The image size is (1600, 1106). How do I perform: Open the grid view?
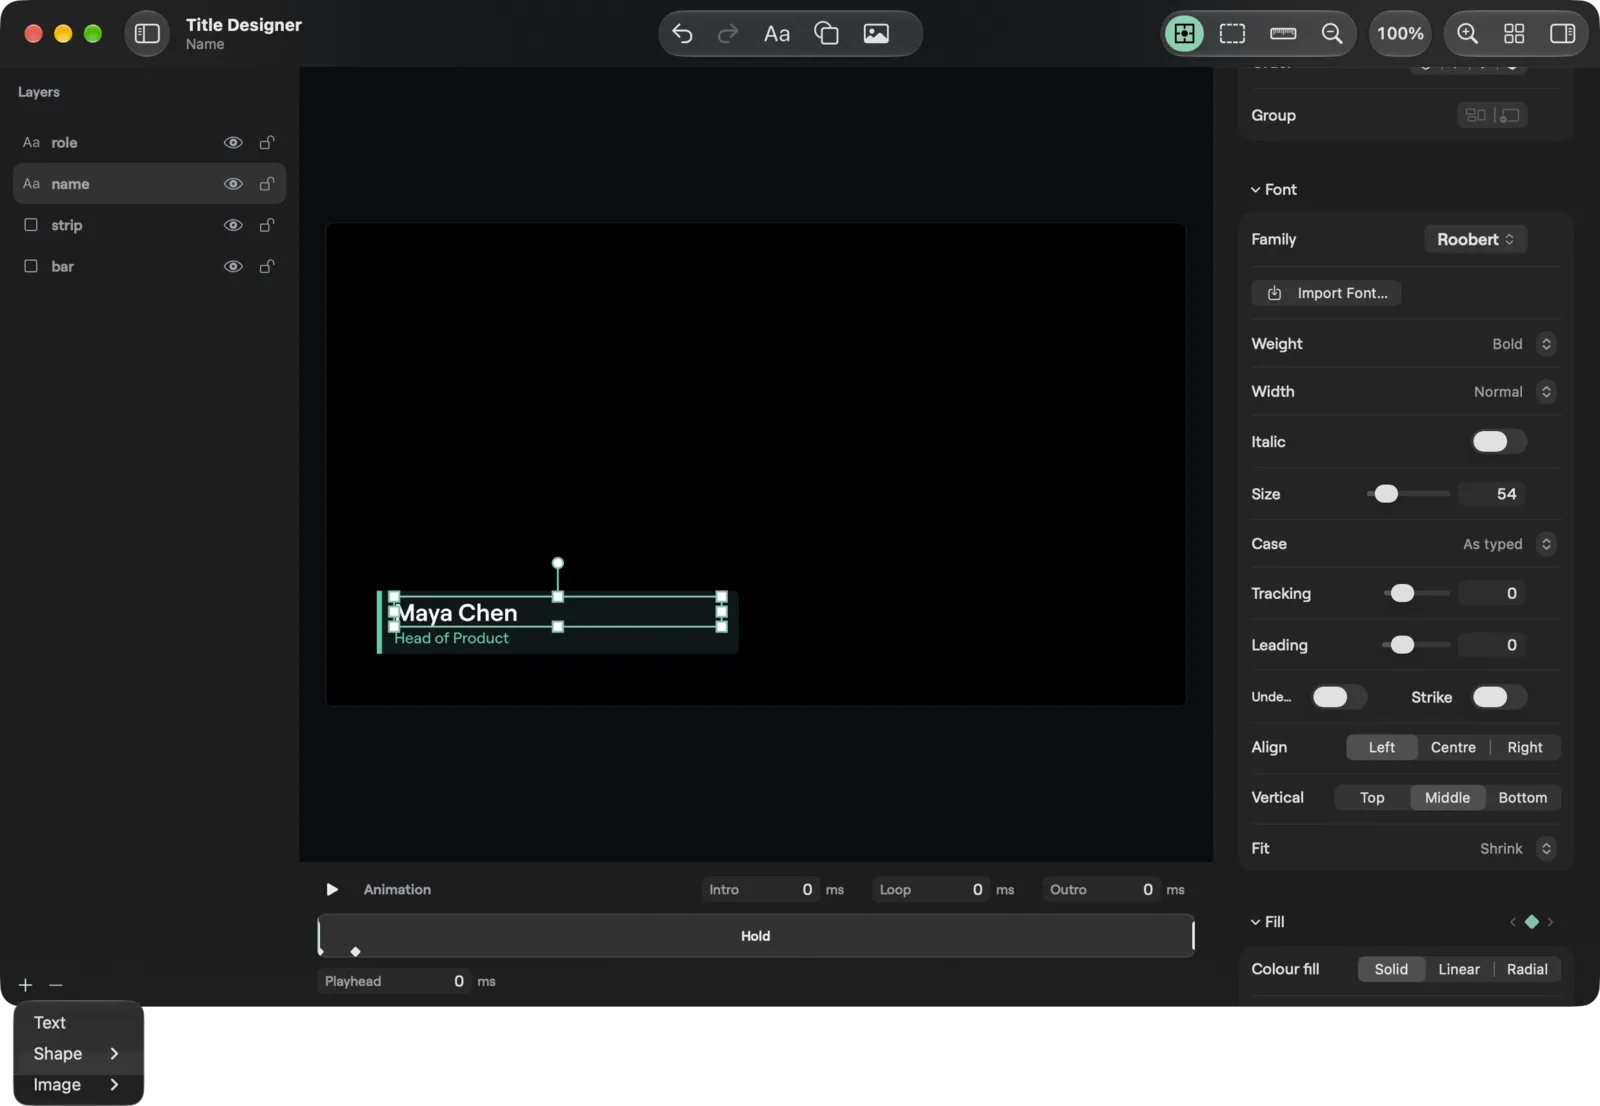(x=1514, y=34)
